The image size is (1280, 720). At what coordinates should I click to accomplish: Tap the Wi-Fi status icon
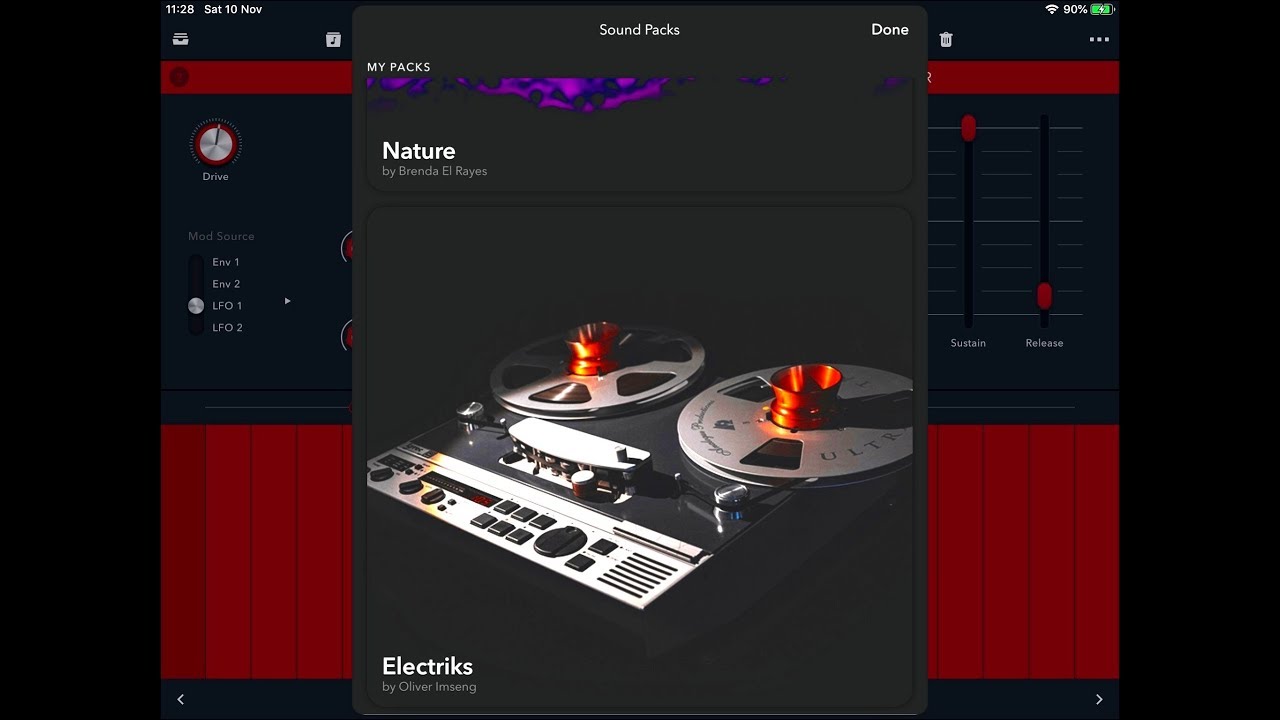pos(1051,9)
